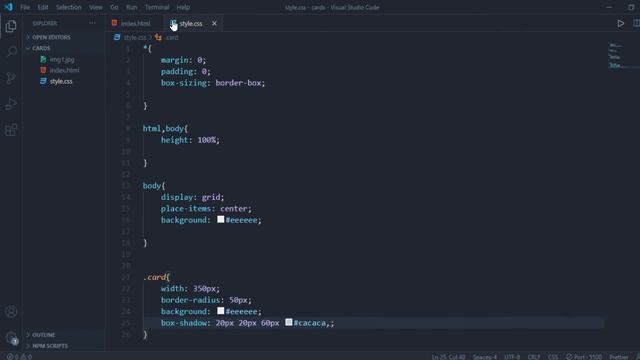Click the Prettier status bar item

click(619, 357)
